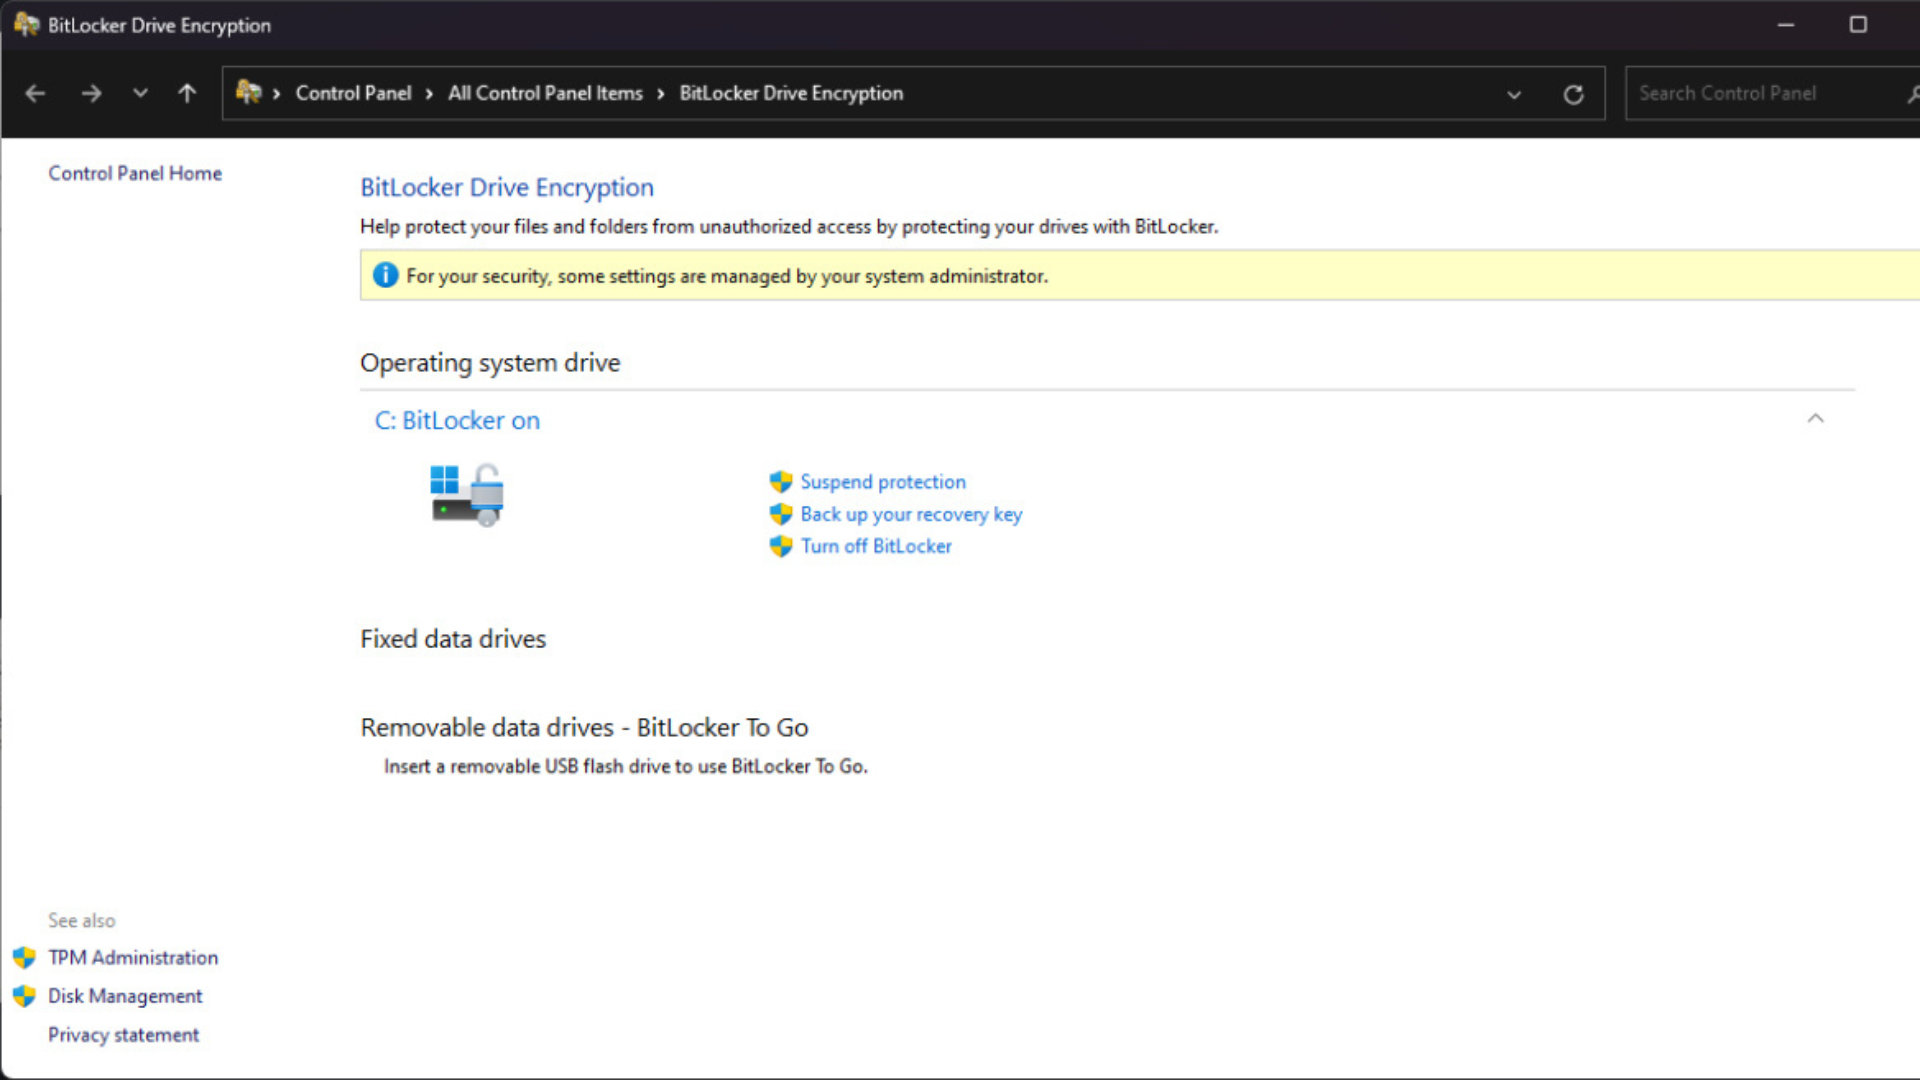Click the BitLocker icon in the address bar
This screenshot has height=1080, width=1920.
249,92
